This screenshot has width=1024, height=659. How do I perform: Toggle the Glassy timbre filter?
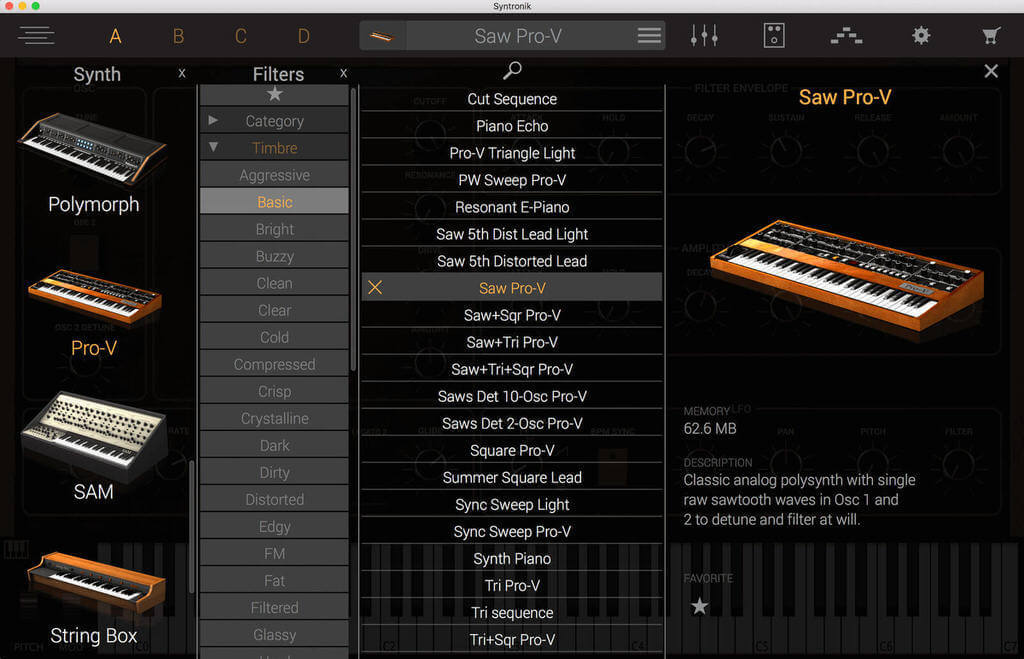274,635
